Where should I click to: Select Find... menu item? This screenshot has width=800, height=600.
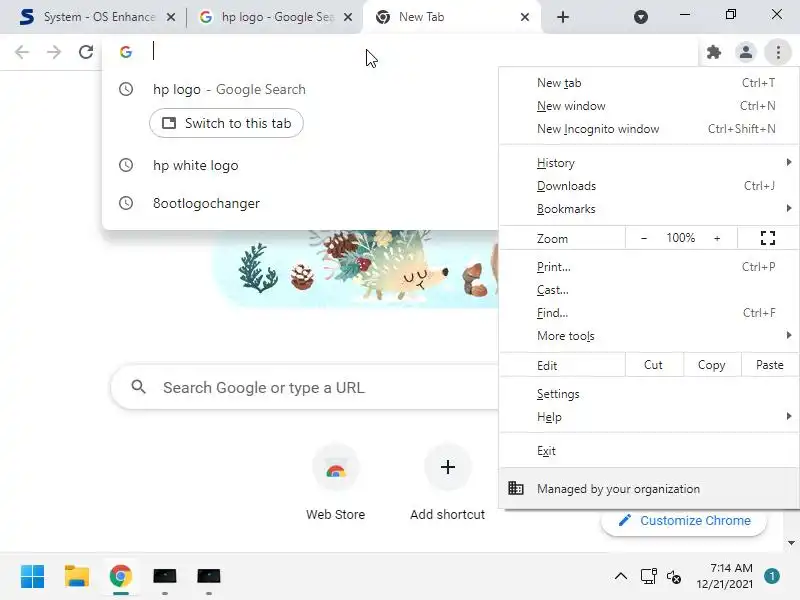649,313
